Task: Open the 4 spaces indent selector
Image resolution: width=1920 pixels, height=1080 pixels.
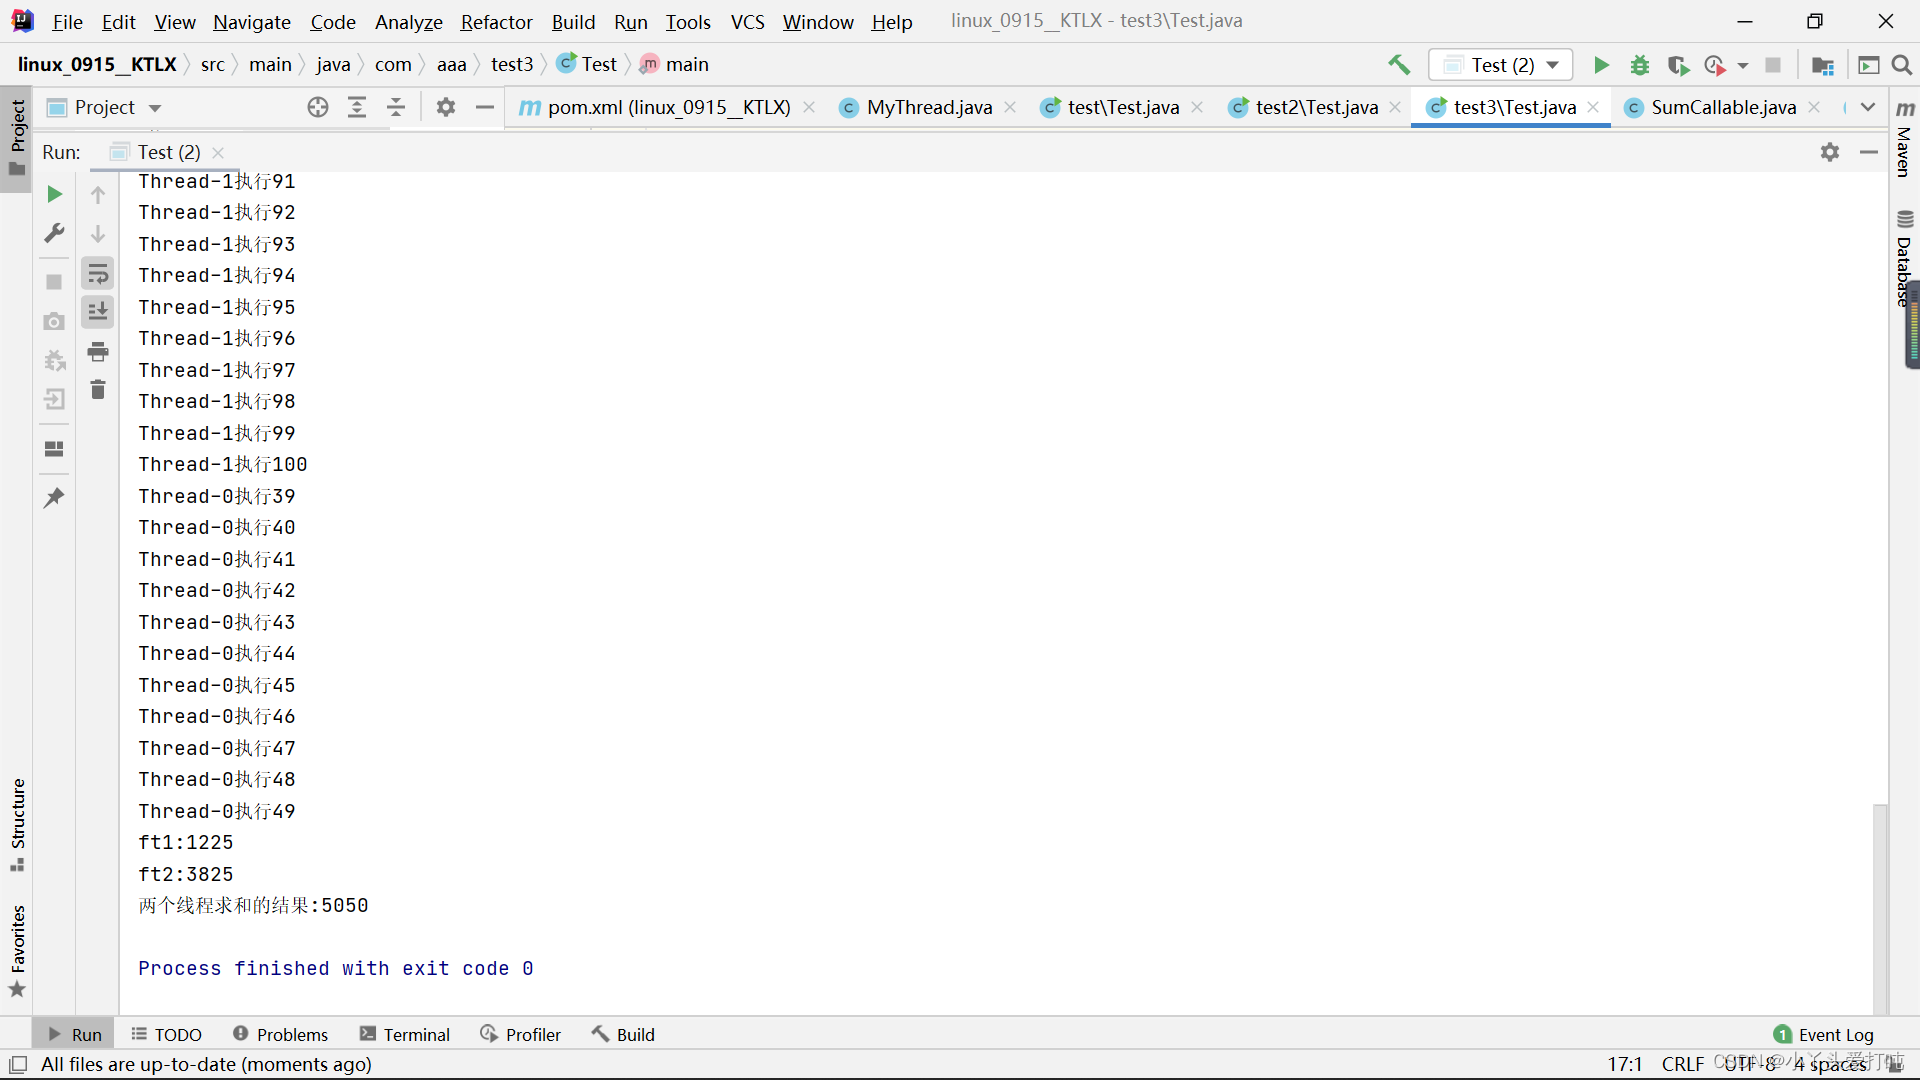Action: point(1830,1064)
